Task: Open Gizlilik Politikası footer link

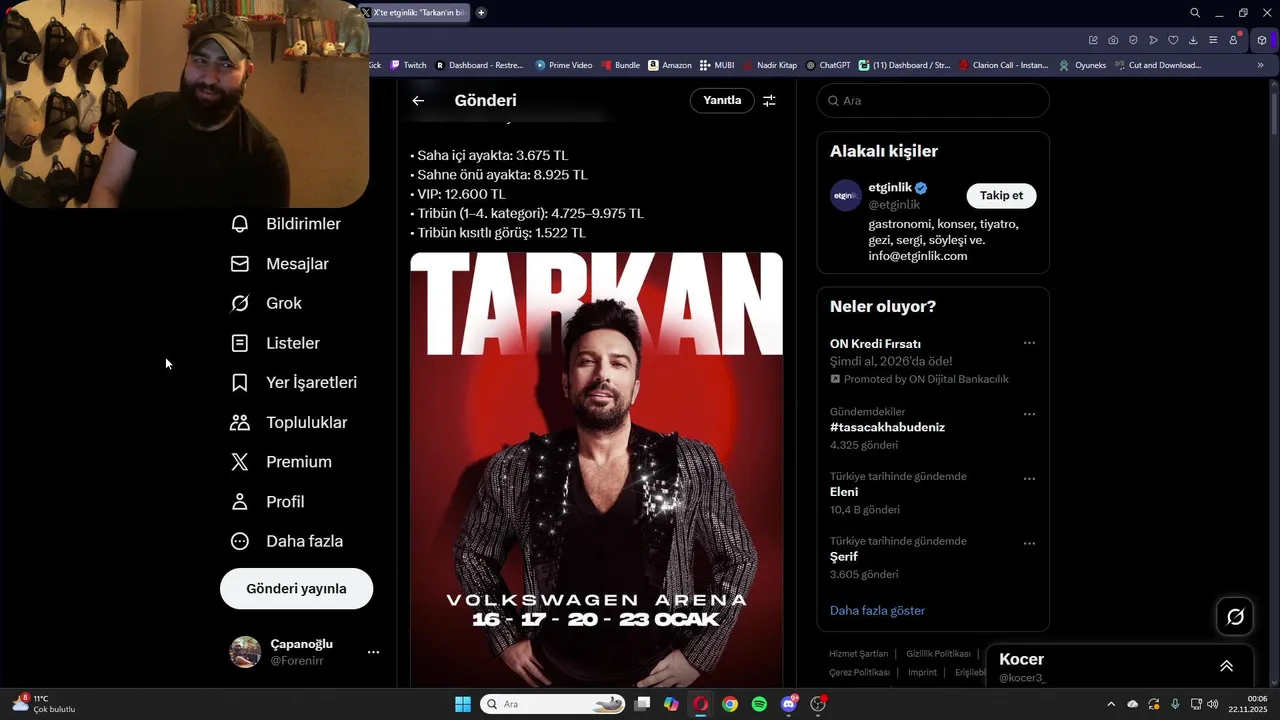Action: (938, 654)
